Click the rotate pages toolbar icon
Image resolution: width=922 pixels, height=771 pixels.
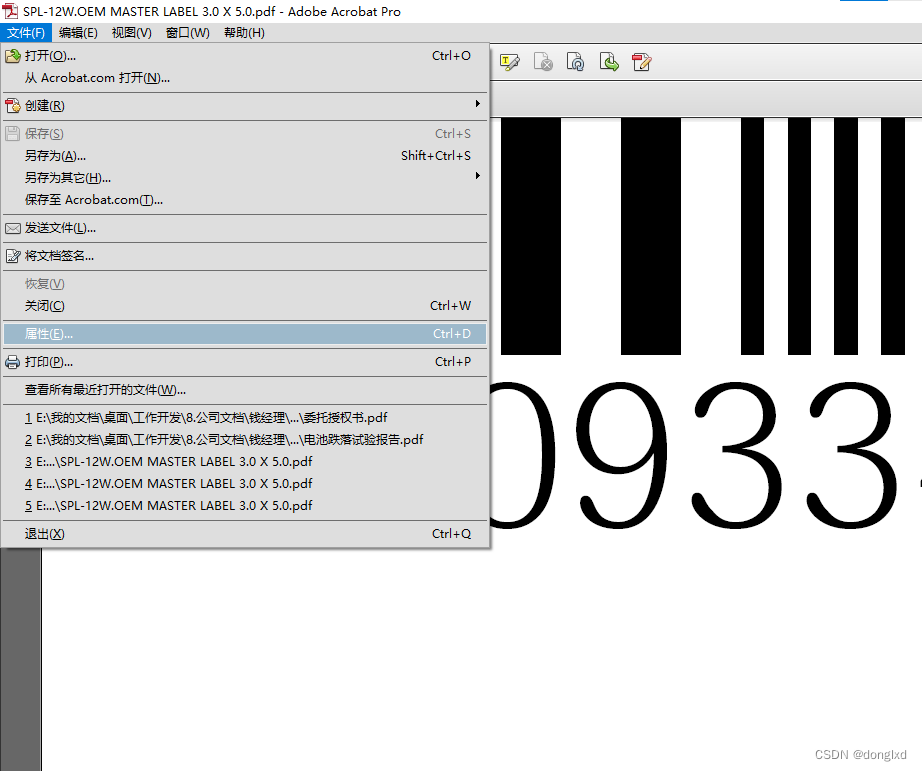click(x=575, y=62)
